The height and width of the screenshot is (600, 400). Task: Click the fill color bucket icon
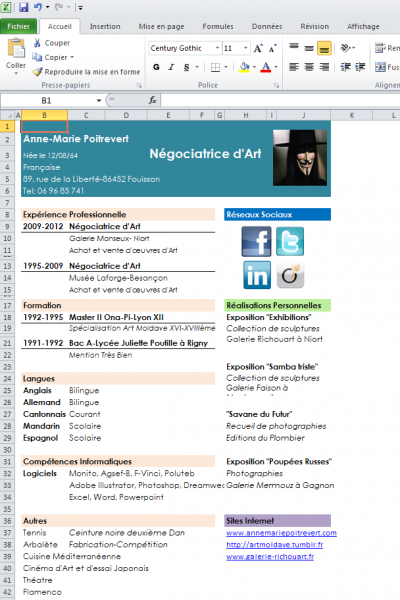244,67
